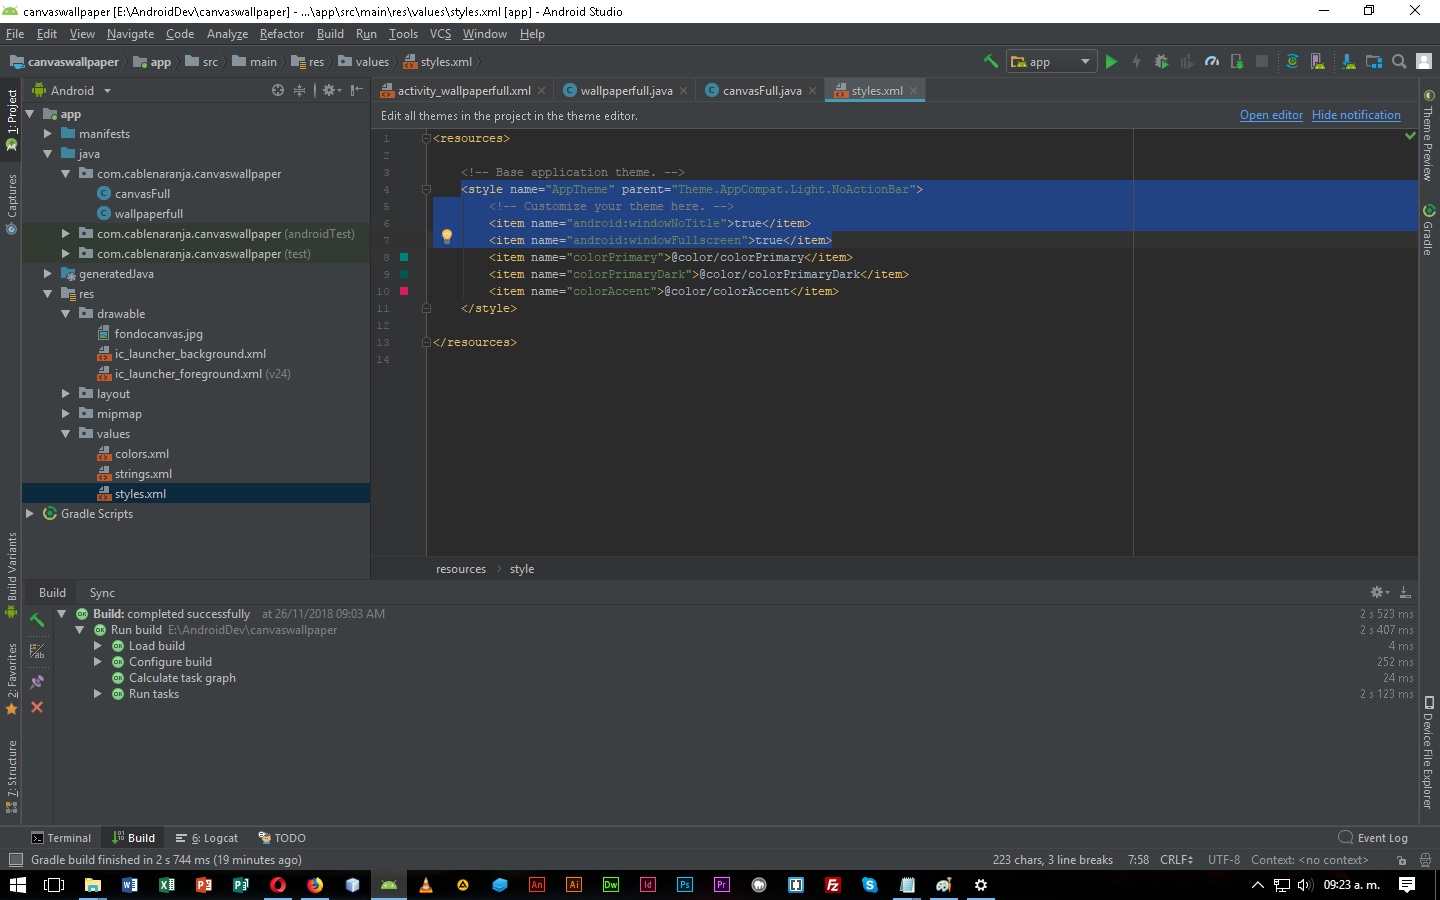This screenshot has height=900, width=1440.
Task: Open the Project Structure icon
Action: click(1374, 61)
